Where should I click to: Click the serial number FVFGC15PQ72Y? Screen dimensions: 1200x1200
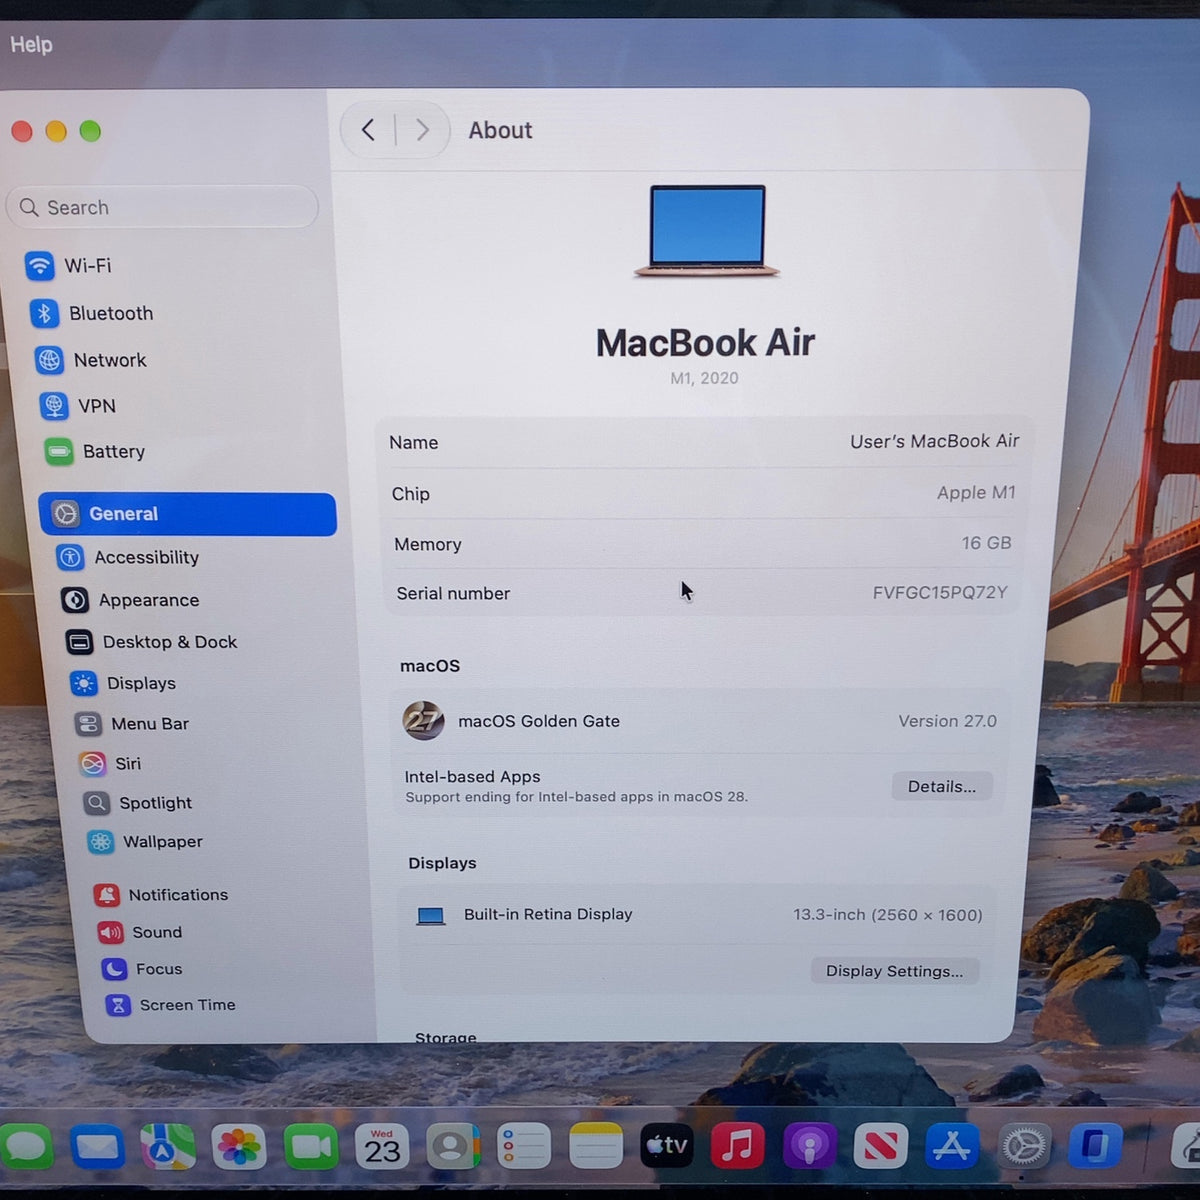(x=940, y=592)
